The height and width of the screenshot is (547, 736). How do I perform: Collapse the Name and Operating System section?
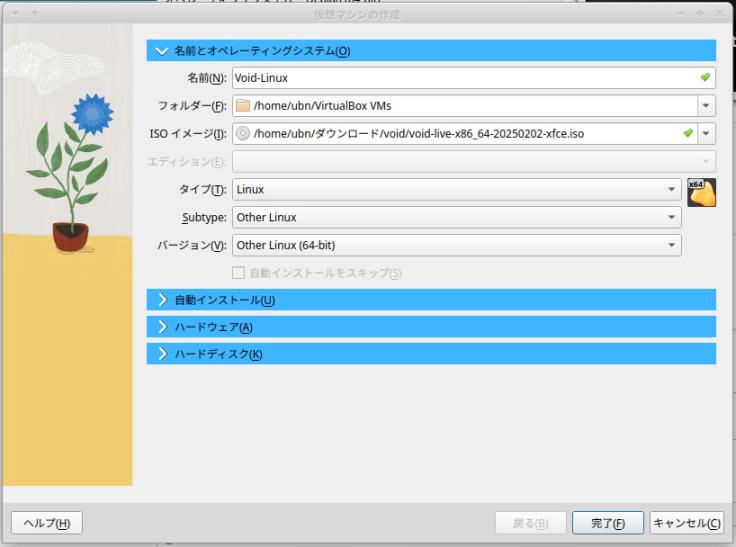431,51
